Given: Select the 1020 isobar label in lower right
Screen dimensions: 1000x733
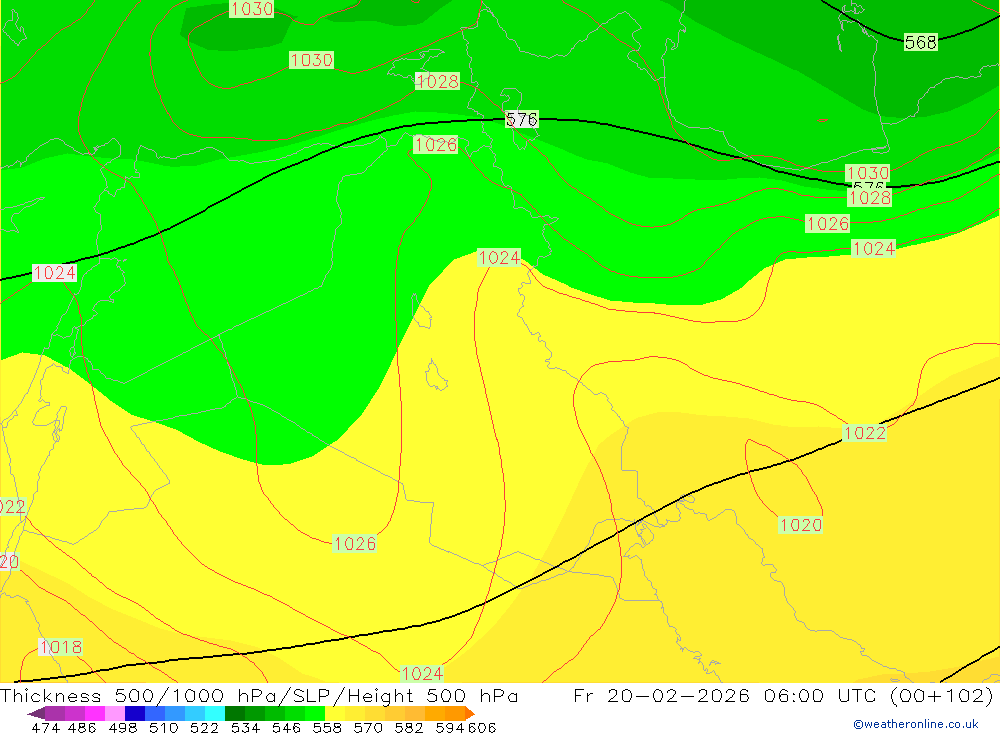Looking at the screenshot, I should click(800, 525).
